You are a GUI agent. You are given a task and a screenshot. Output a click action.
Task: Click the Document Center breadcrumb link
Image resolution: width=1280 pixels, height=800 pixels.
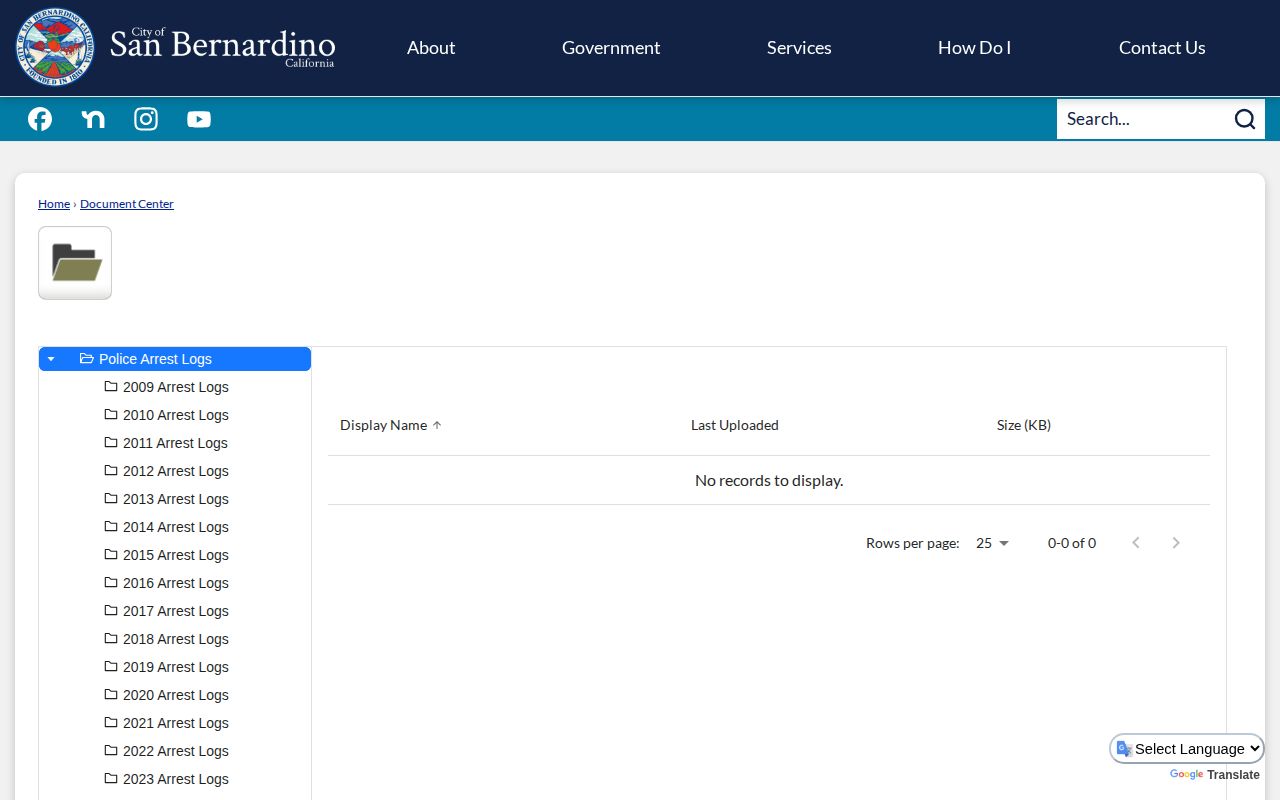pyautogui.click(x=127, y=204)
